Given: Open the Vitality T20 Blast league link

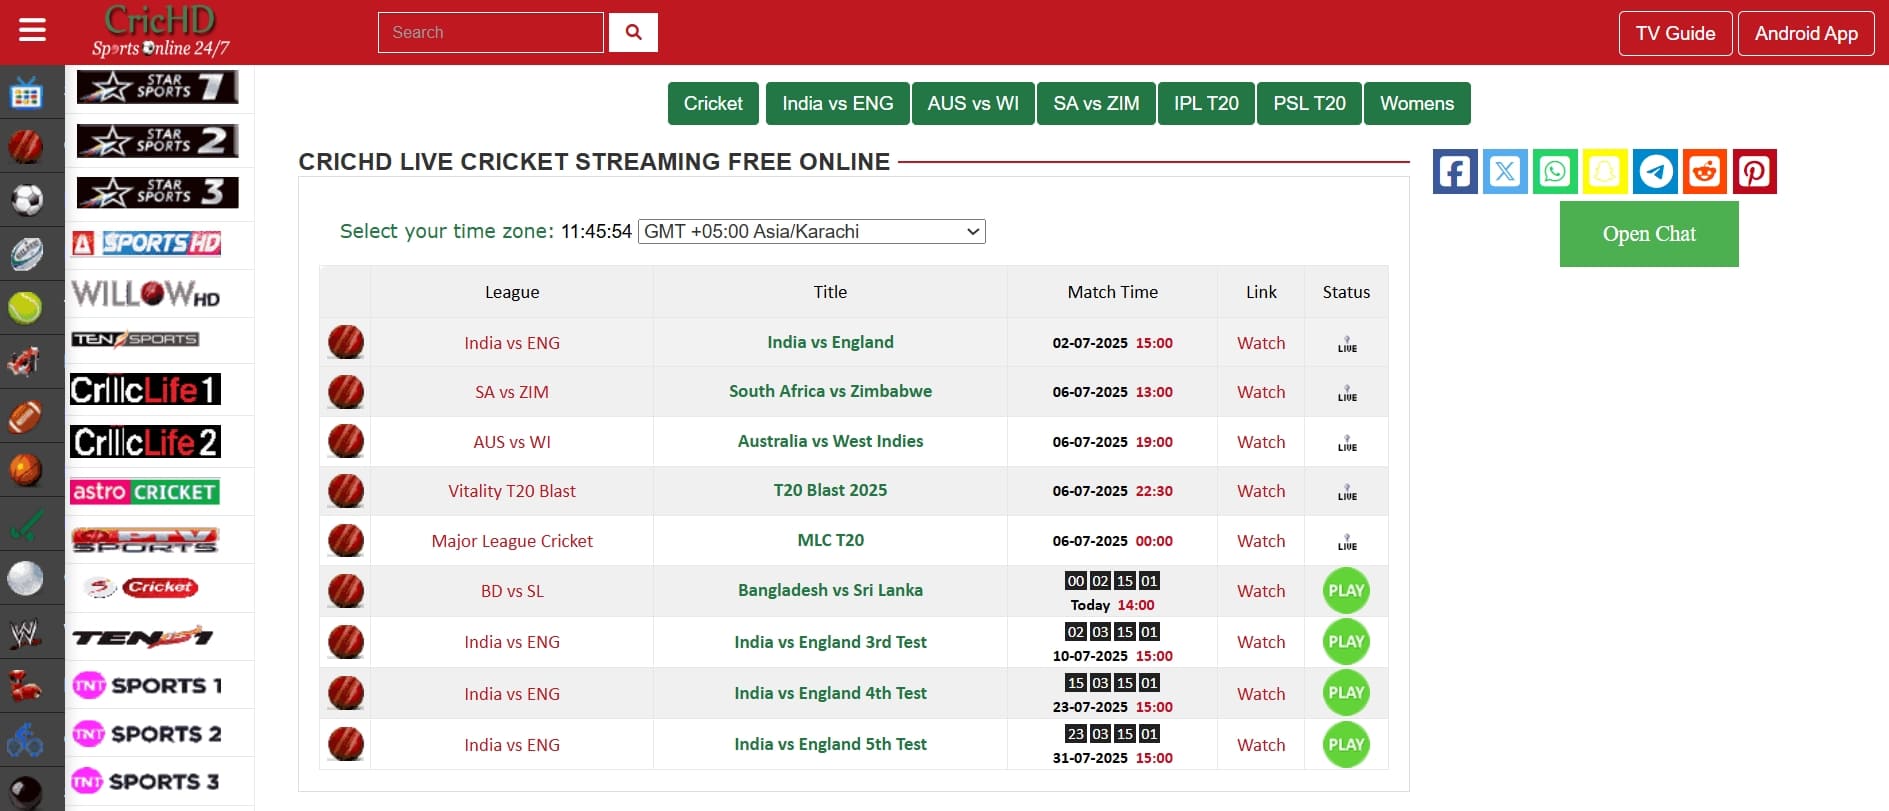Looking at the screenshot, I should pos(512,491).
